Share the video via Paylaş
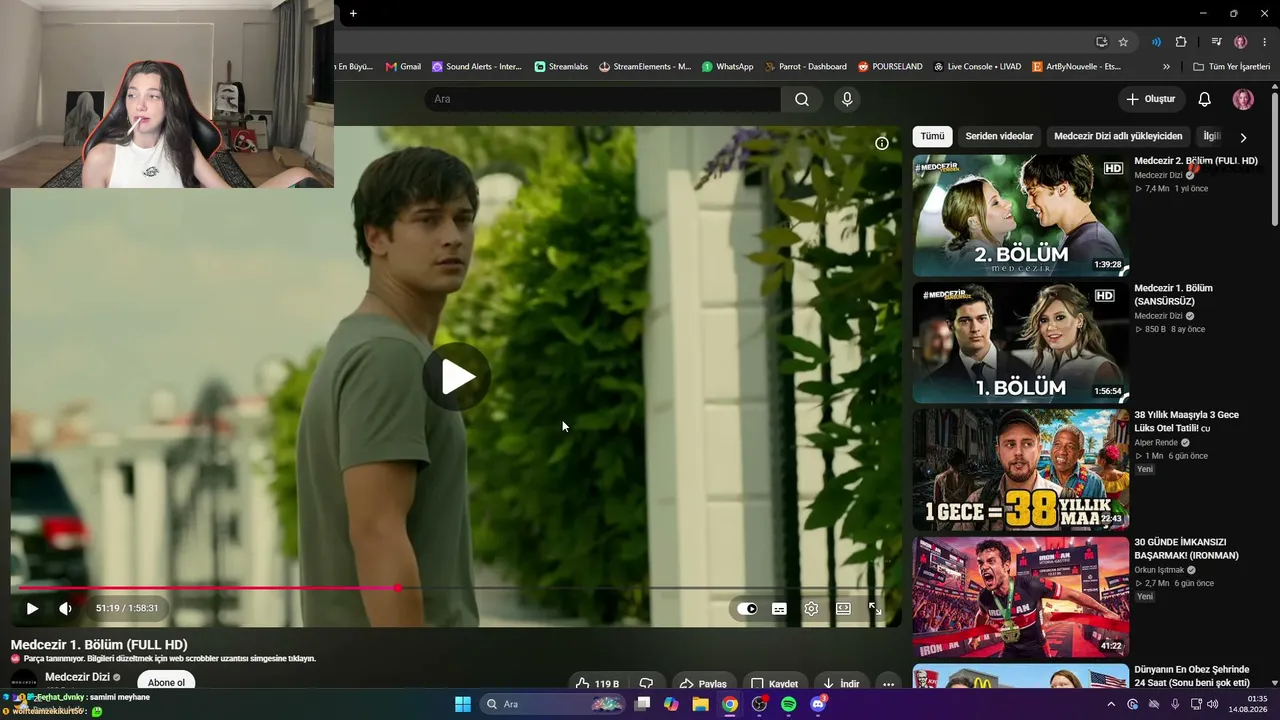 pos(703,684)
